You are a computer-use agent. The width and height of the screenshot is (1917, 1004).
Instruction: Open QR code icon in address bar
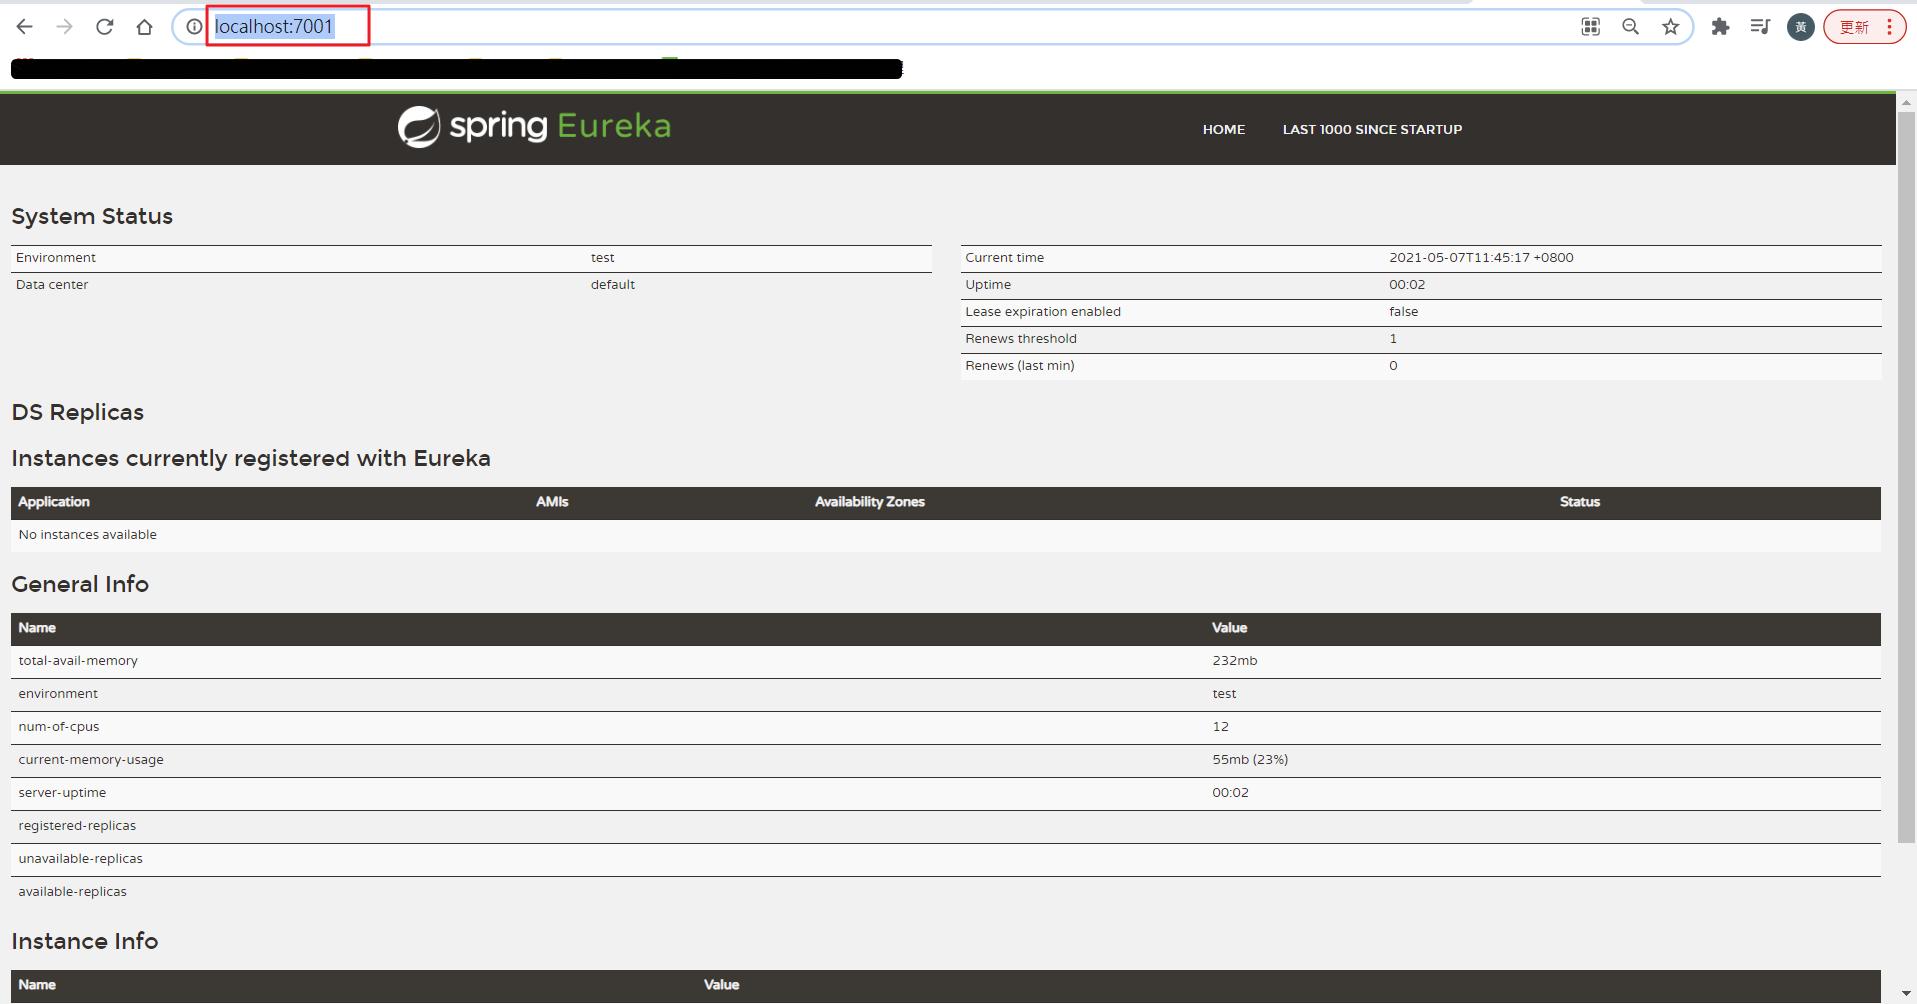(1590, 27)
